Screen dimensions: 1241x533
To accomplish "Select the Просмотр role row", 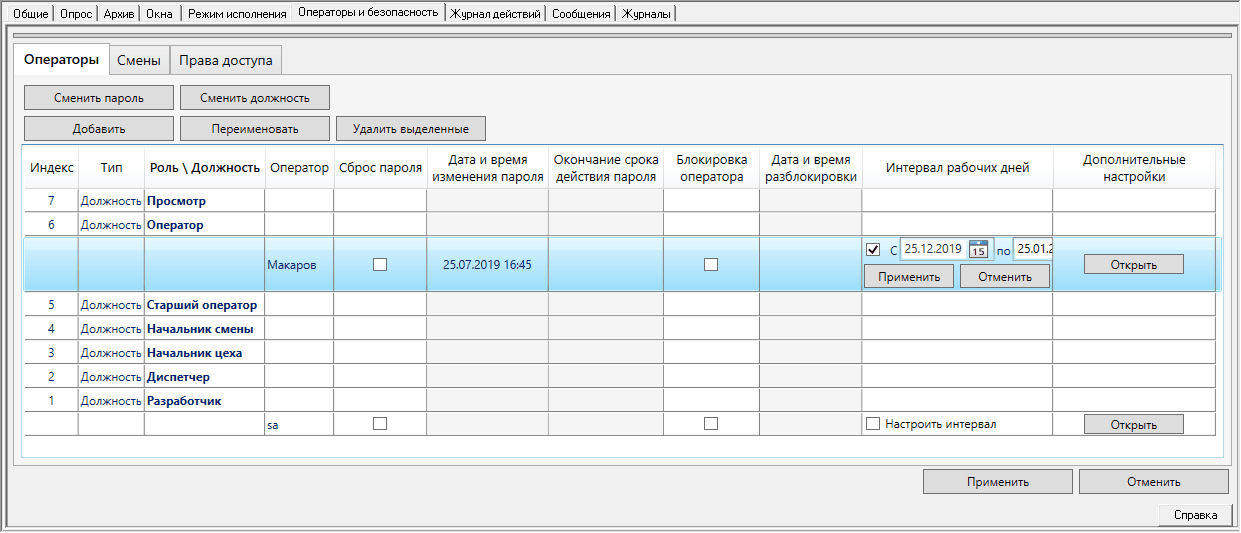I will coord(620,201).
